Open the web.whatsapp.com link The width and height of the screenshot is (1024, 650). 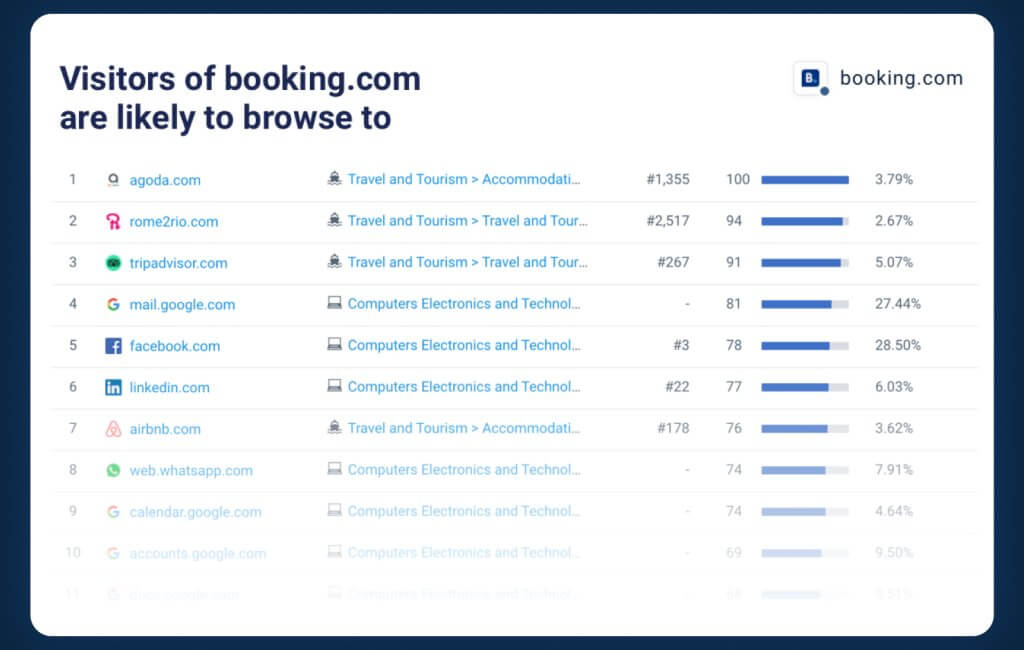(x=191, y=470)
